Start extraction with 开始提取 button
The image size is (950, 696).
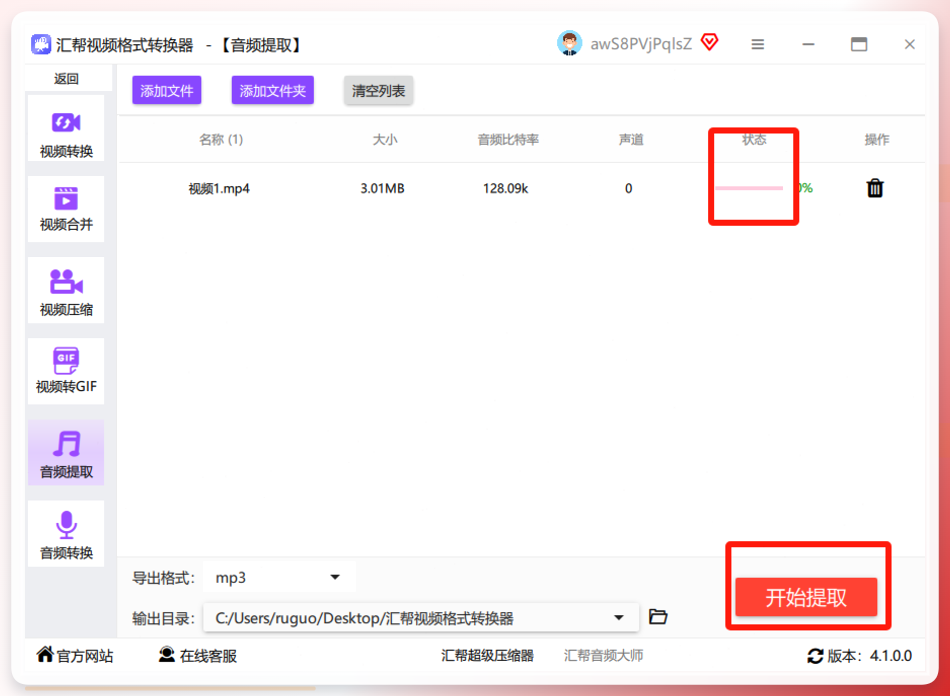[x=806, y=597]
